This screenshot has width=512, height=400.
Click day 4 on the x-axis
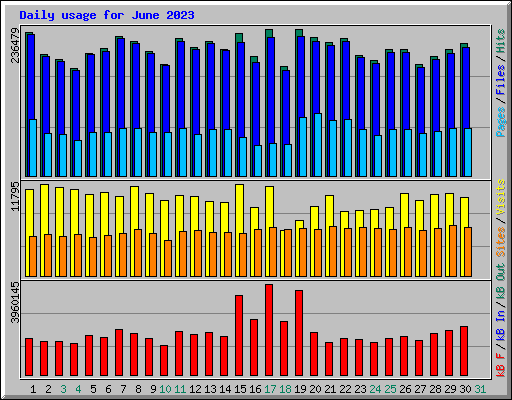pyautogui.click(x=78, y=389)
